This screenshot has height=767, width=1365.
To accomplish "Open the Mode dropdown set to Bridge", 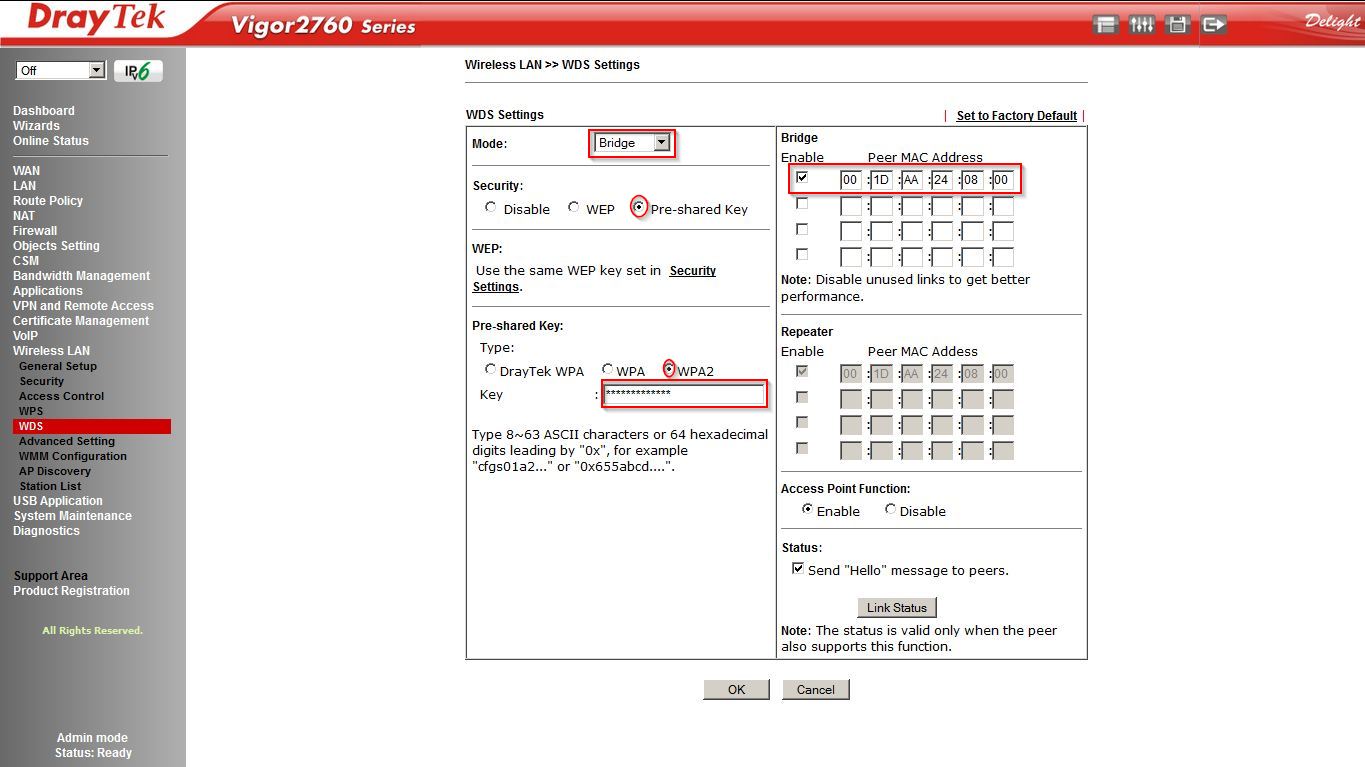I will [632, 143].
